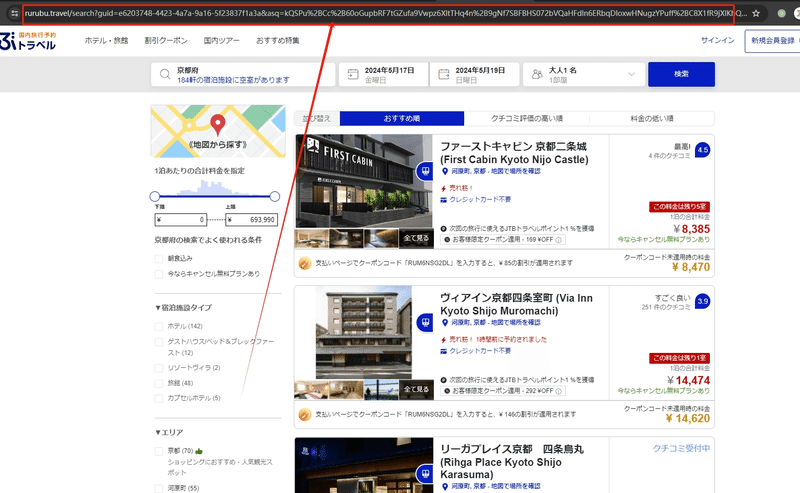Viewport: 800px width, 493px height.
Task: Click 新規会員登録 button
Action: [x=772, y=41]
